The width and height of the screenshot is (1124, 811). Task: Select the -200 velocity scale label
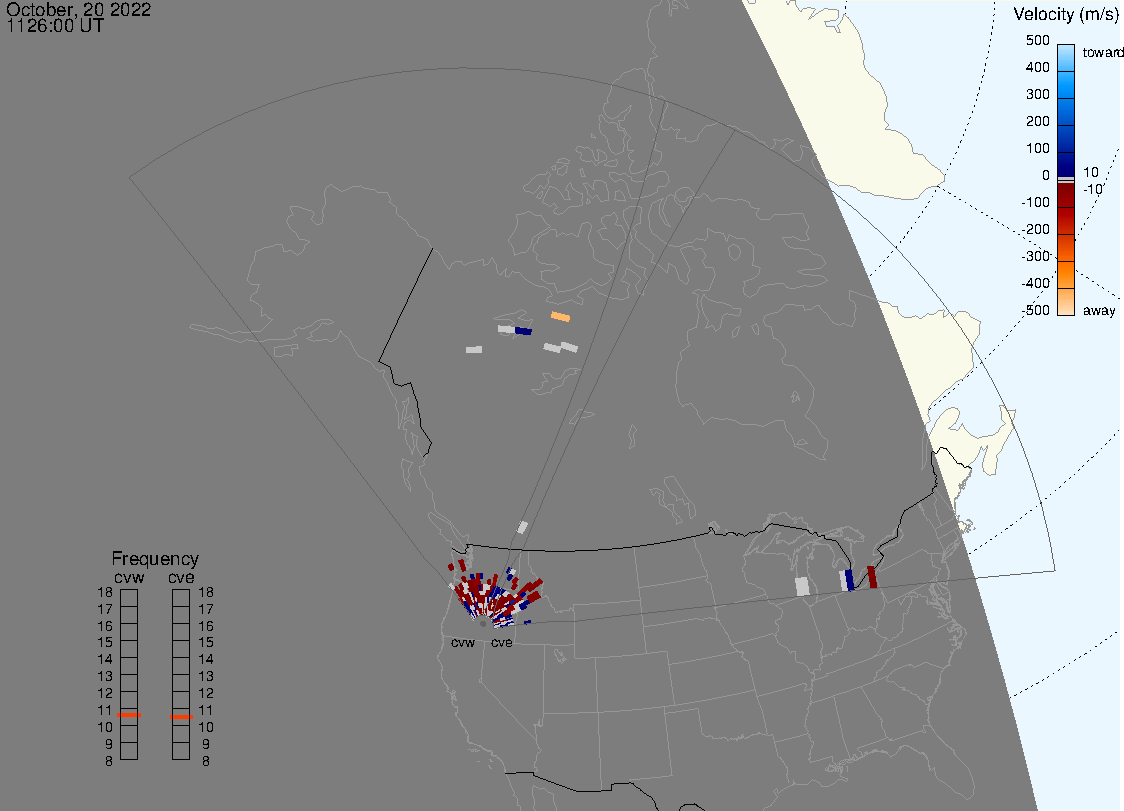tap(1035, 229)
